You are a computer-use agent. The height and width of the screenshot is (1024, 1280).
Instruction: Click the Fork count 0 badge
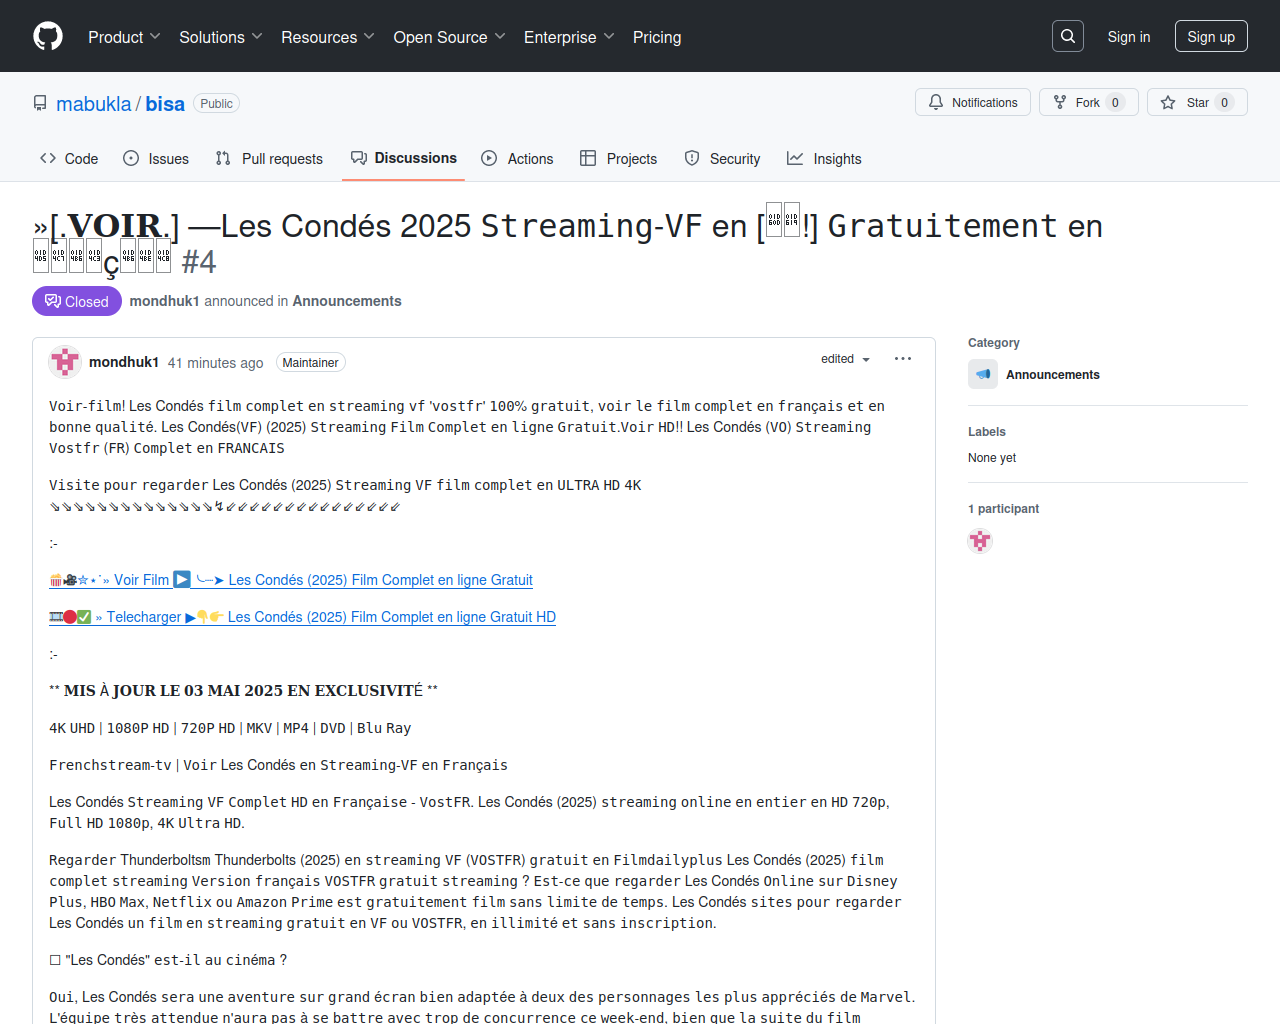pyautogui.click(x=1116, y=102)
